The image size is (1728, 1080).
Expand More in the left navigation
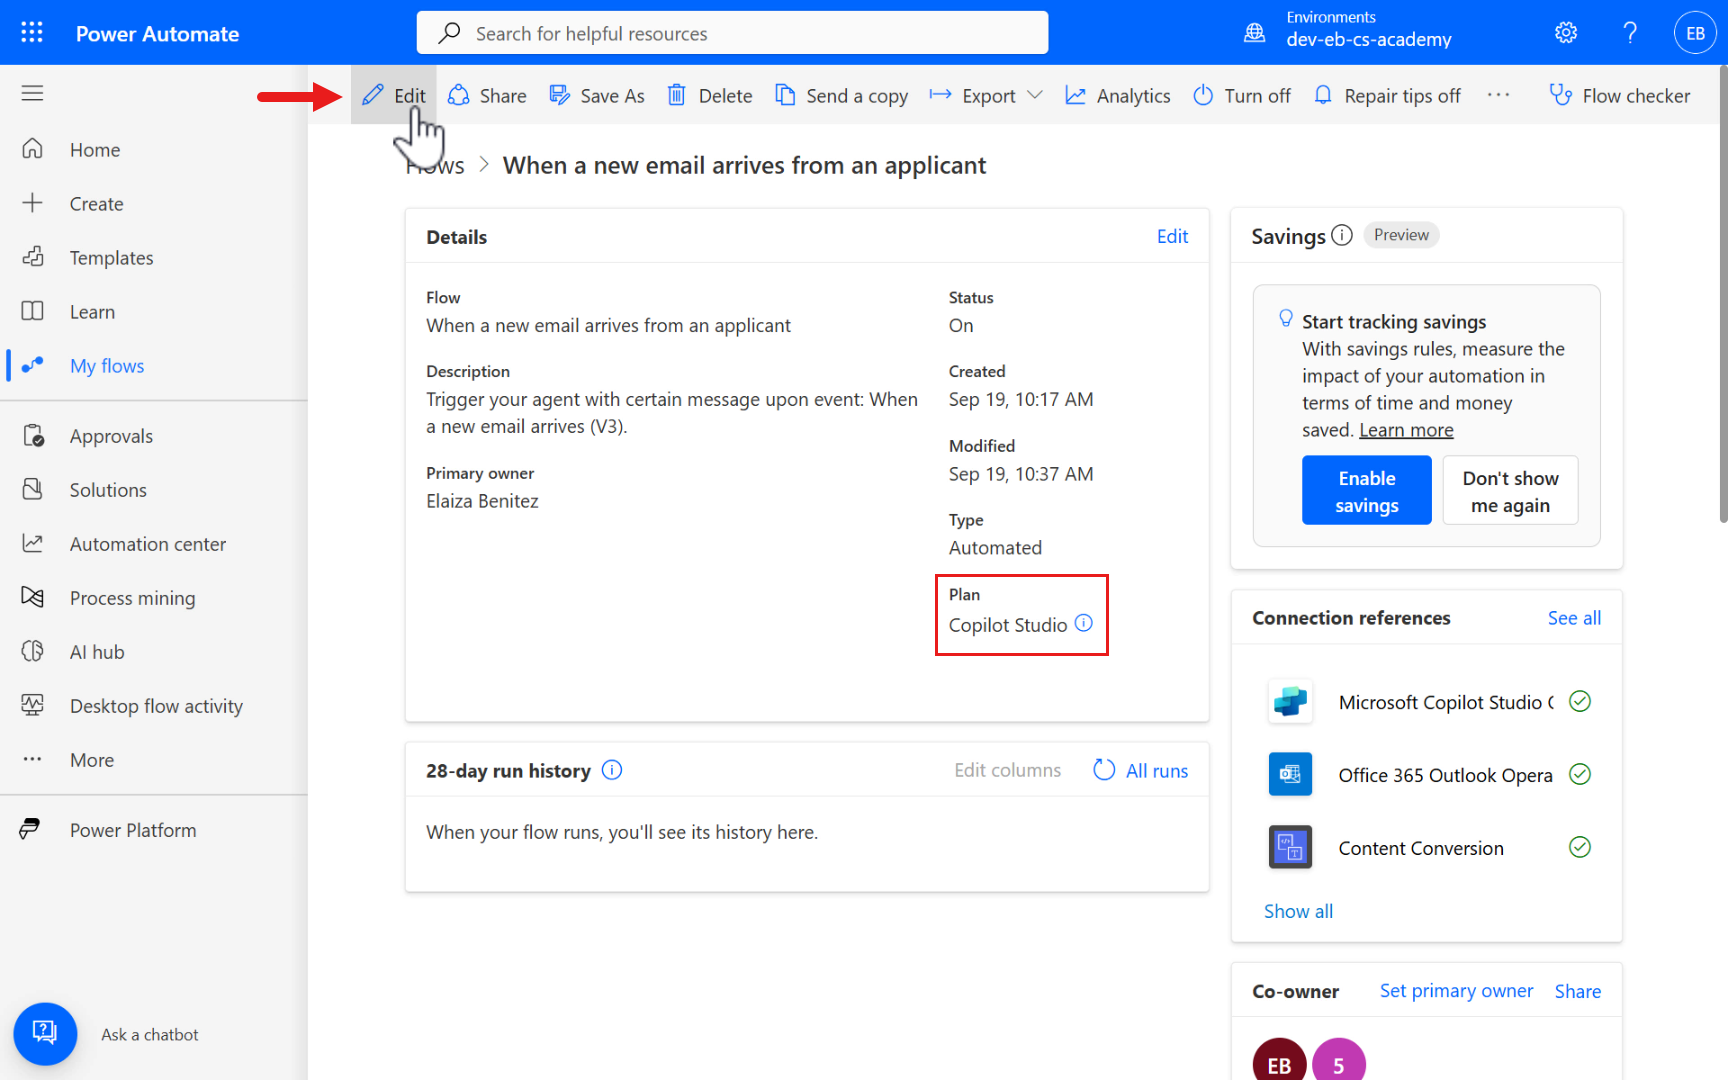[x=91, y=760]
